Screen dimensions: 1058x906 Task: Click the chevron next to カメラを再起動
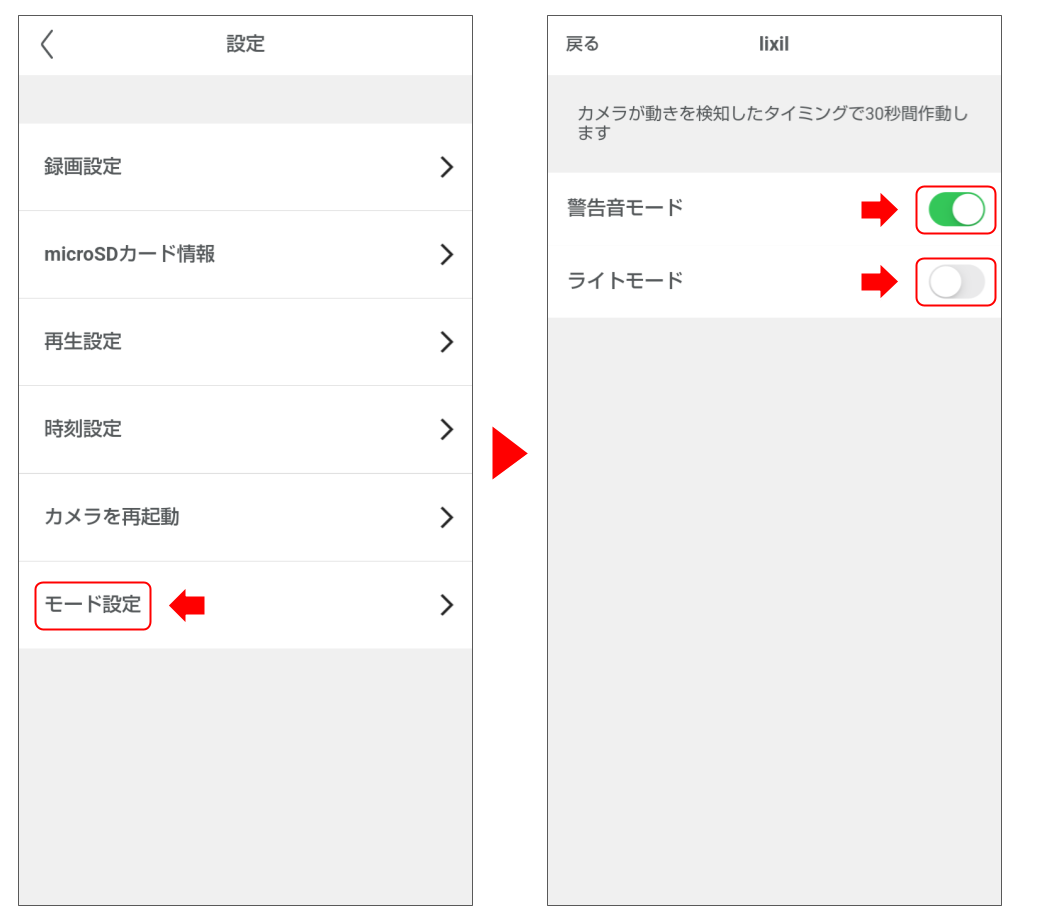[x=446, y=517]
